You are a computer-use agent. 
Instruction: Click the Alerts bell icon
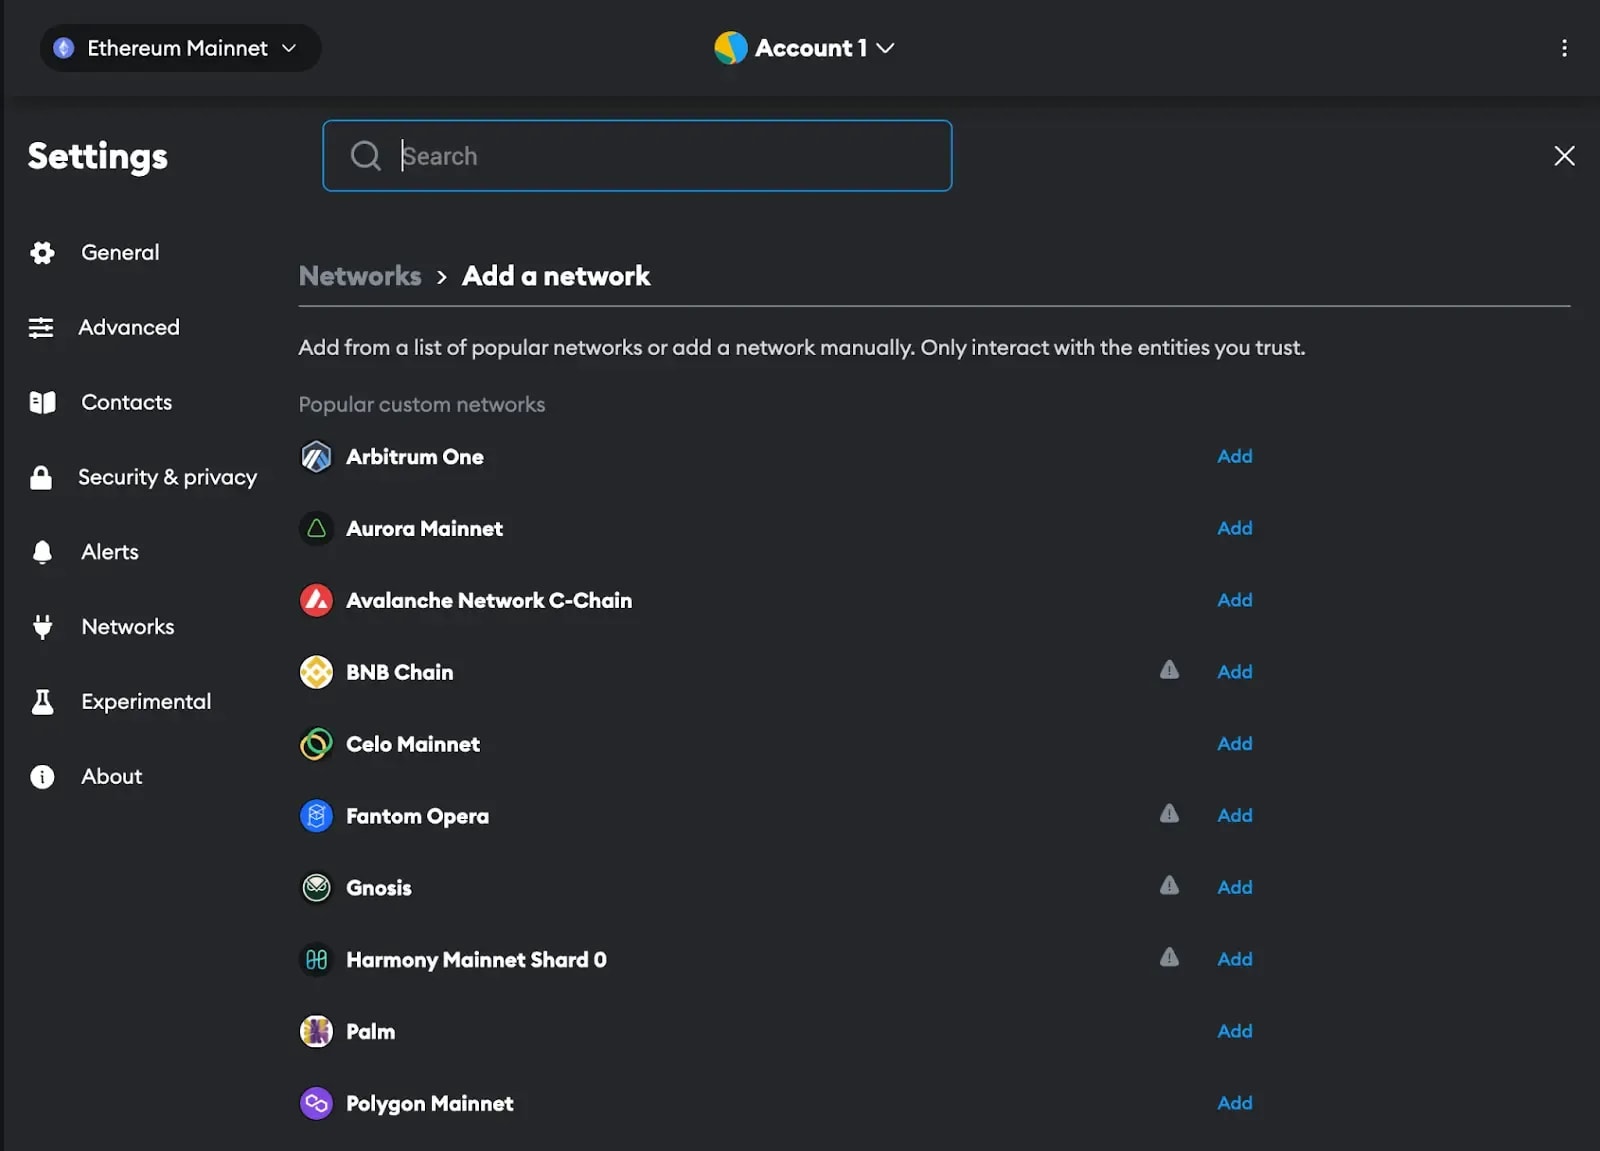point(42,553)
